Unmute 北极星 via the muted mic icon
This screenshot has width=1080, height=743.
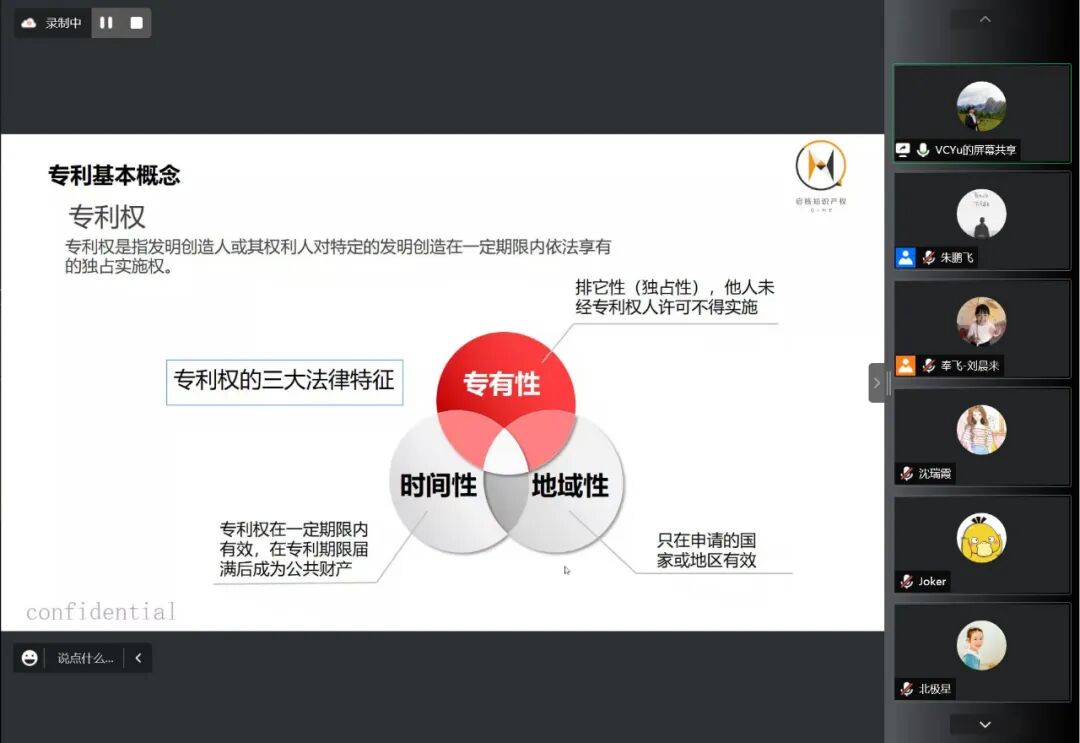[905, 689]
